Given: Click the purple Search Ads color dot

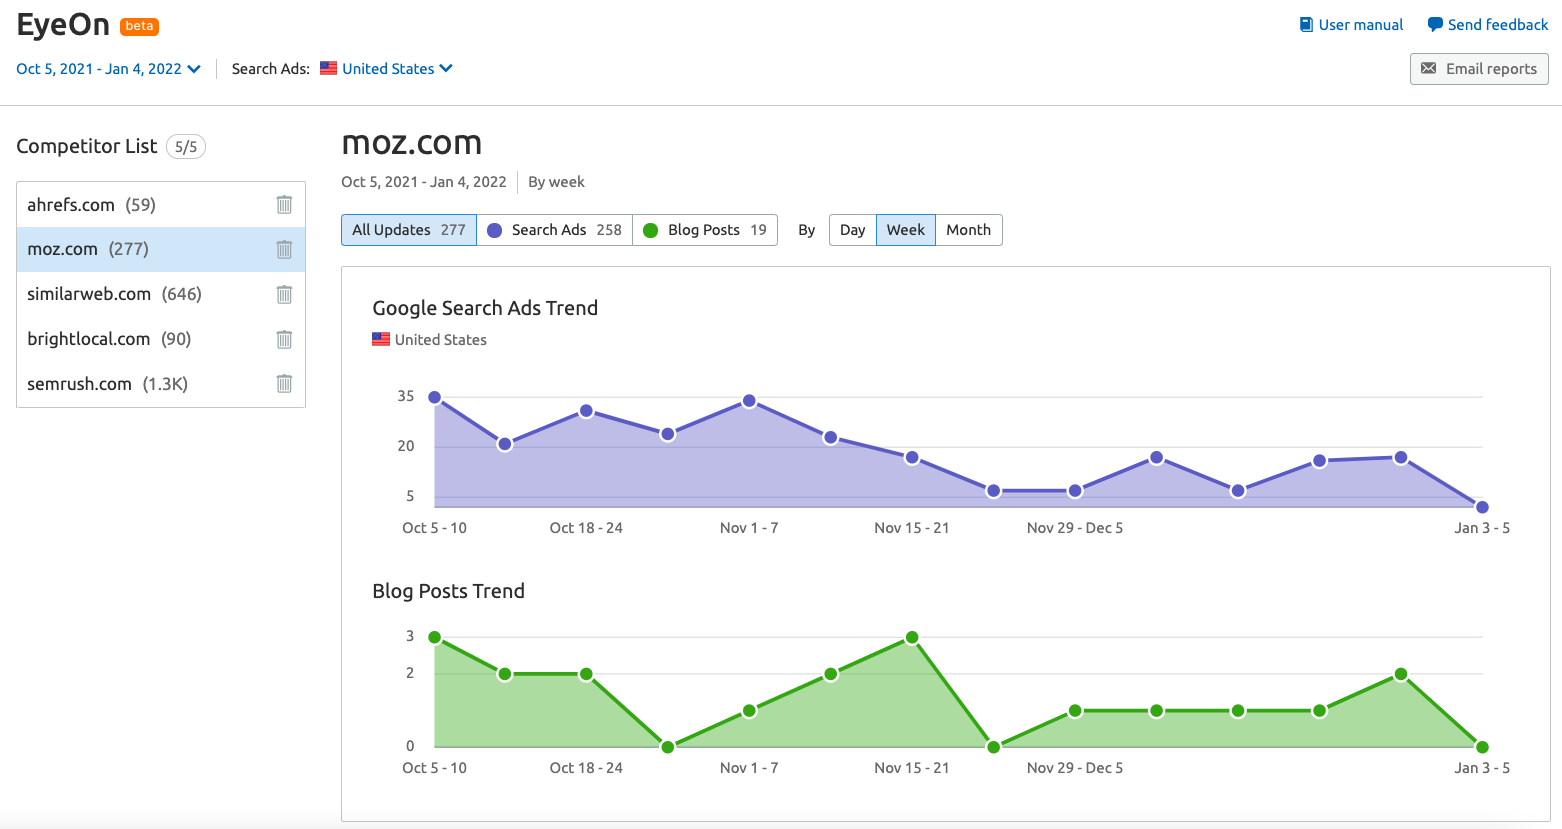Looking at the screenshot, I should pos(494,230).
